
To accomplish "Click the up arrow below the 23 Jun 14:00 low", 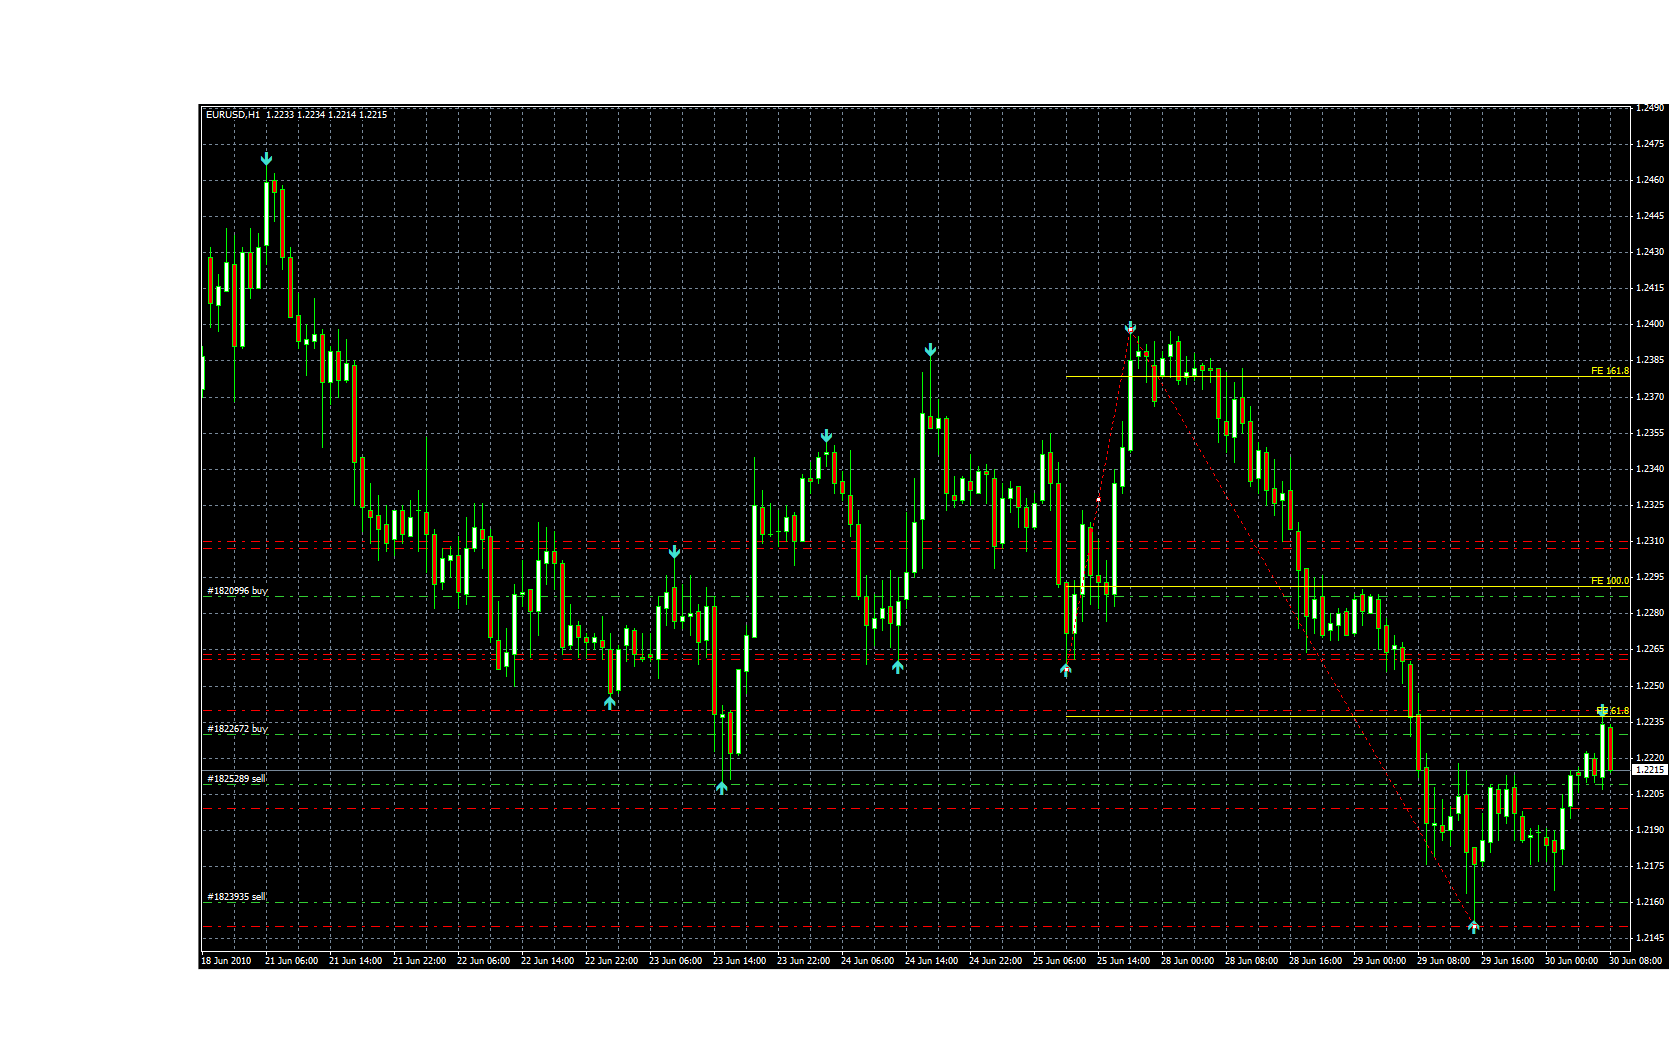I will coord(722,788).
